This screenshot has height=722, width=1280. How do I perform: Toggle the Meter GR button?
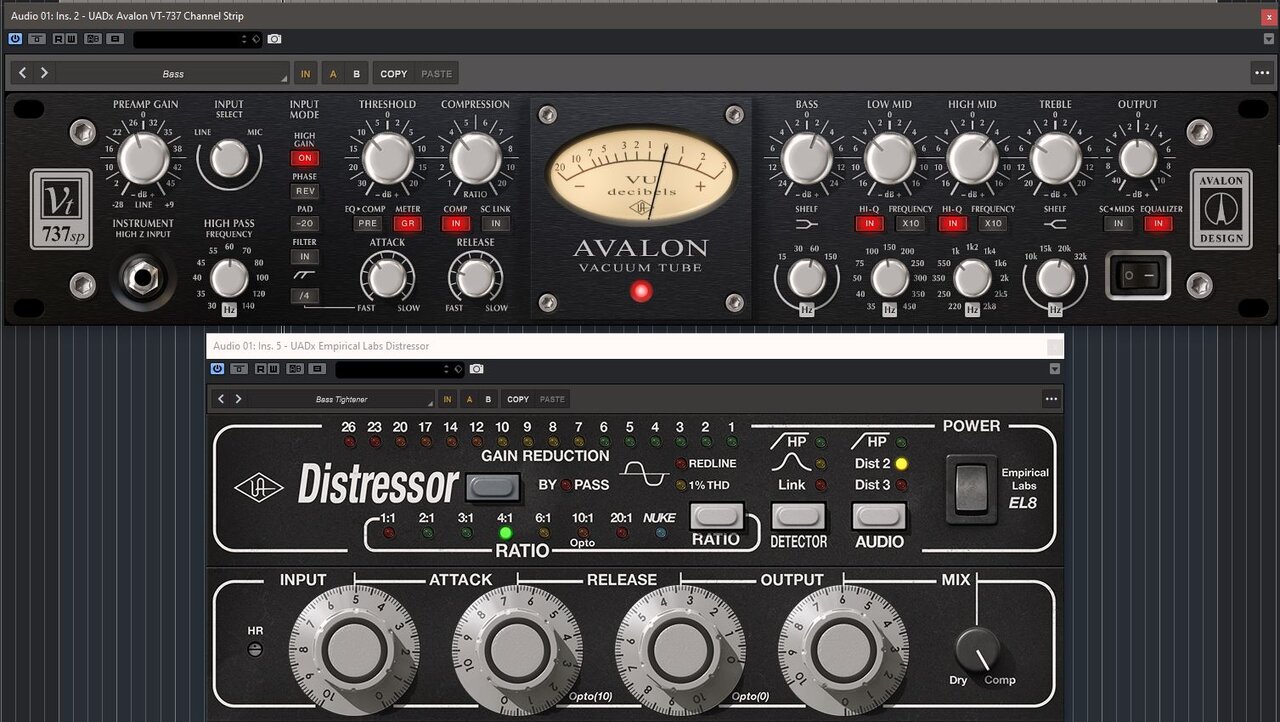[x=407, y=224]
